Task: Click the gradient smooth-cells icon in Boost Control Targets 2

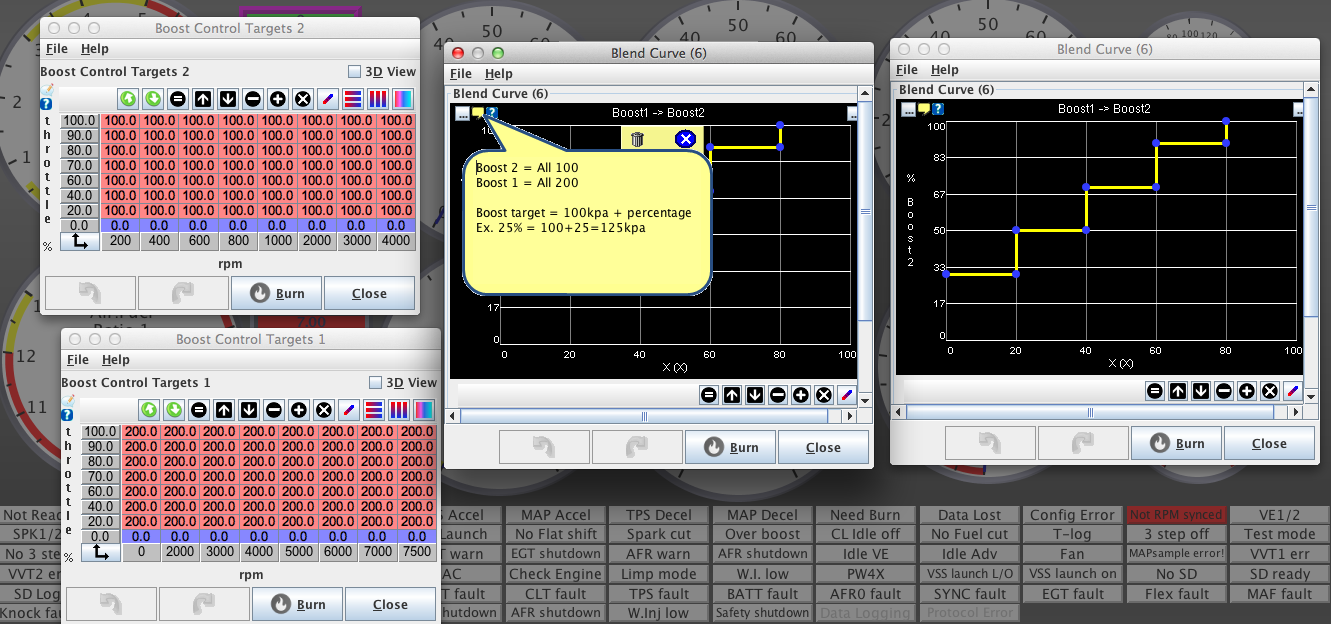Action: tap(402, 99)
